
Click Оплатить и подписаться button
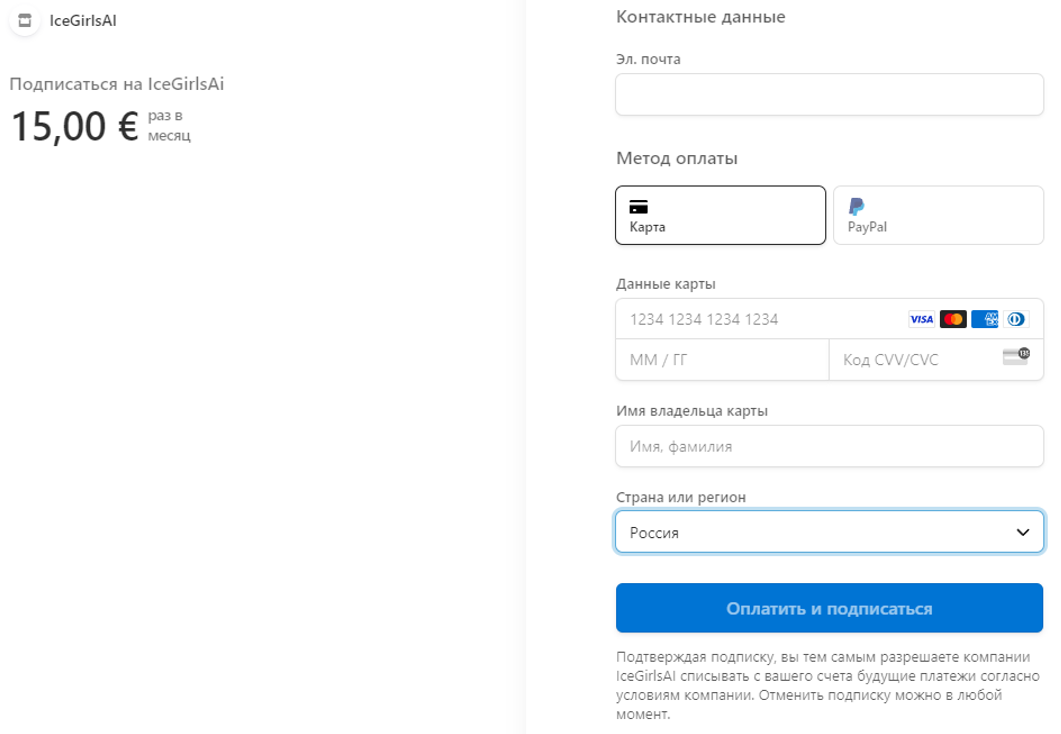pyautogui.click(x=829, y=608)
